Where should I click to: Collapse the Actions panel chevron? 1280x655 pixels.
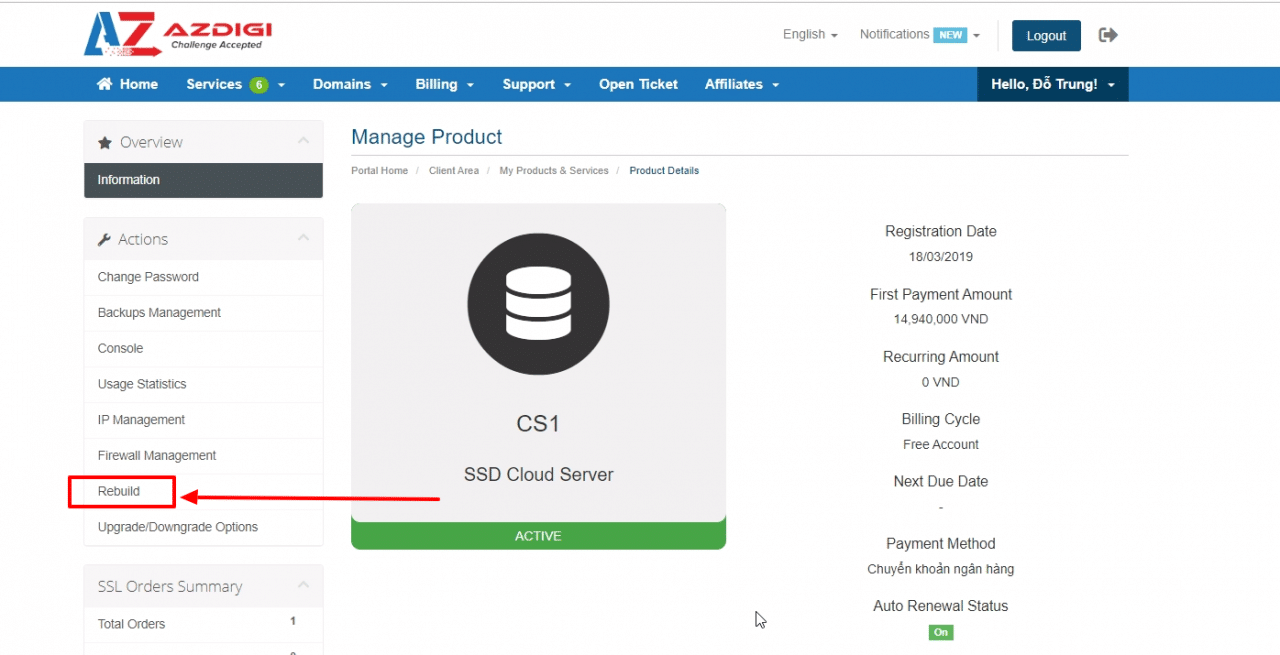click(x=303, y=239)
